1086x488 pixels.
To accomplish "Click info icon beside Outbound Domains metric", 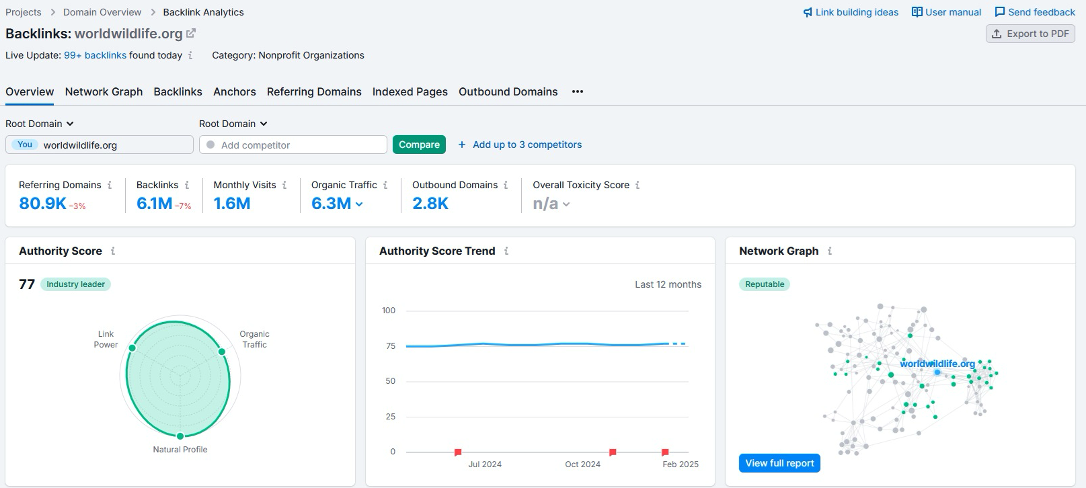I will click(506, 185).
